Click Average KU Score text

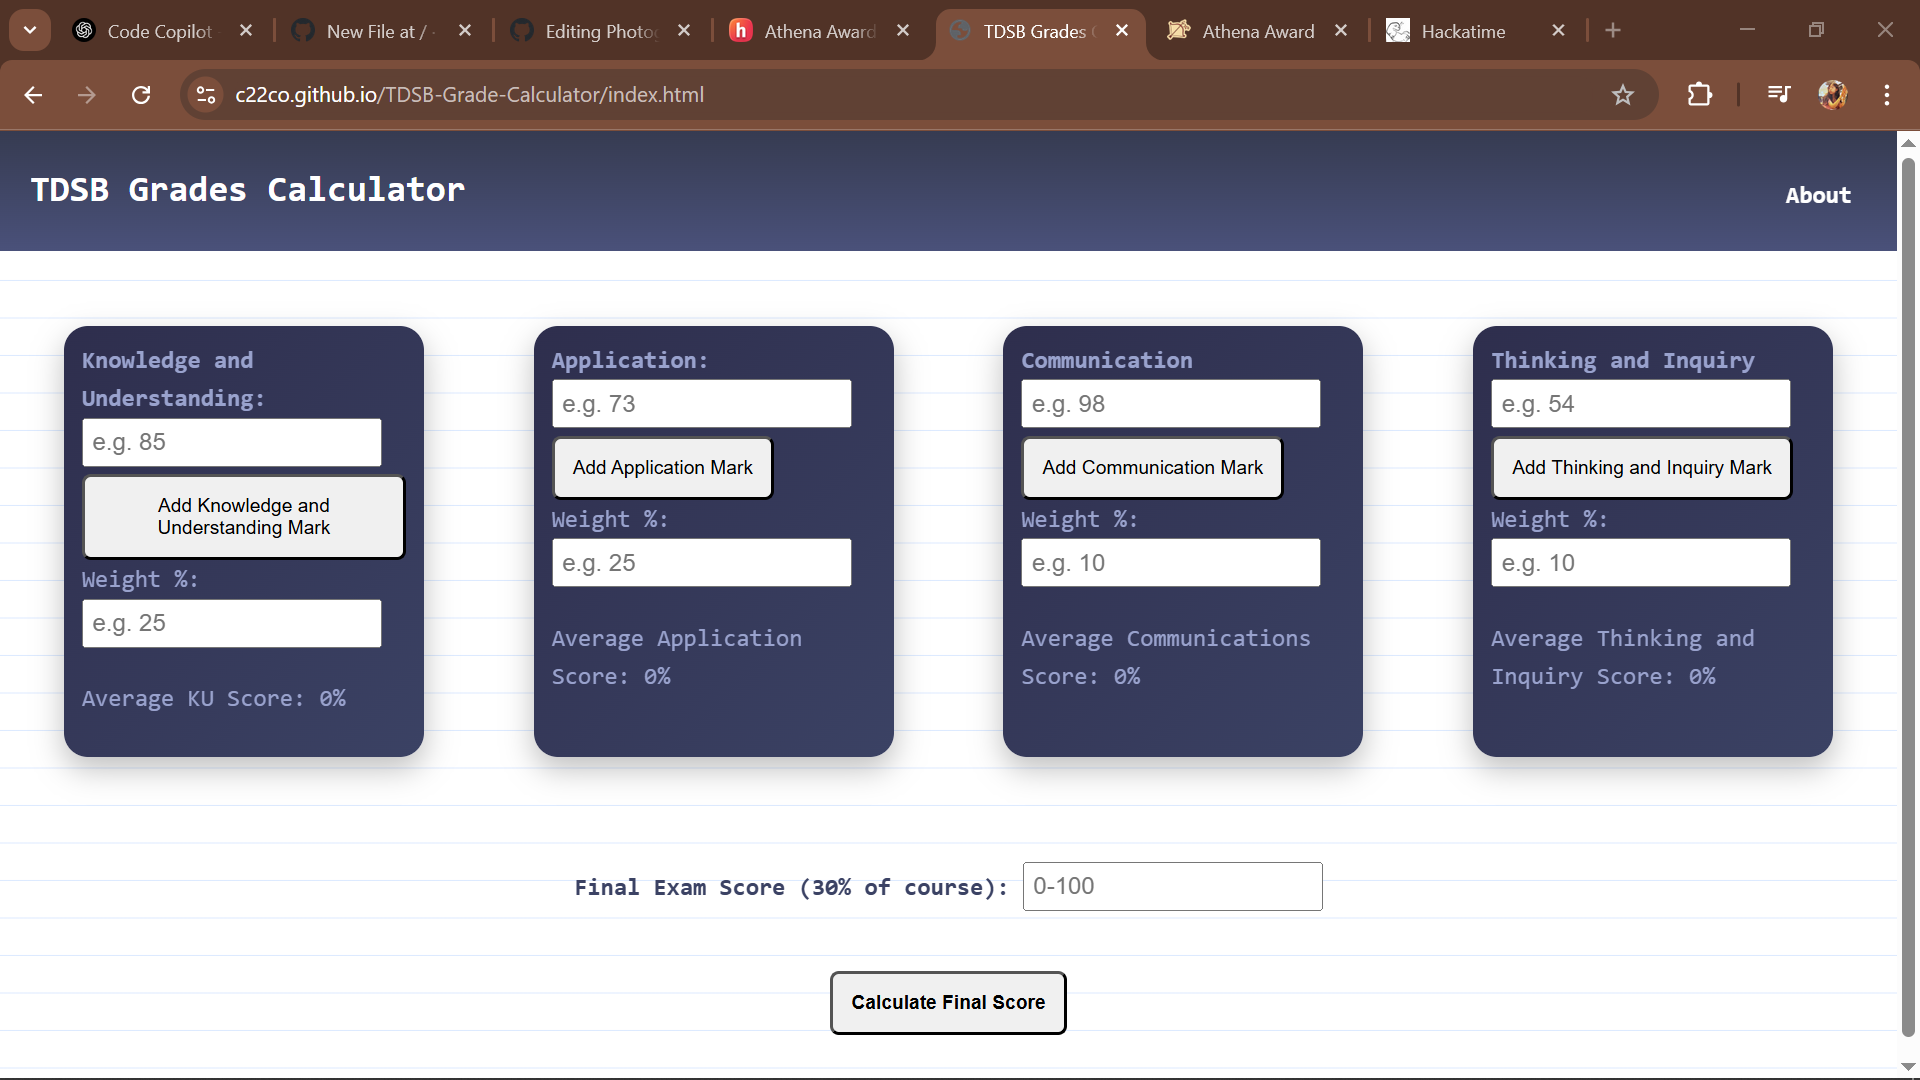(x=214, y=699)
